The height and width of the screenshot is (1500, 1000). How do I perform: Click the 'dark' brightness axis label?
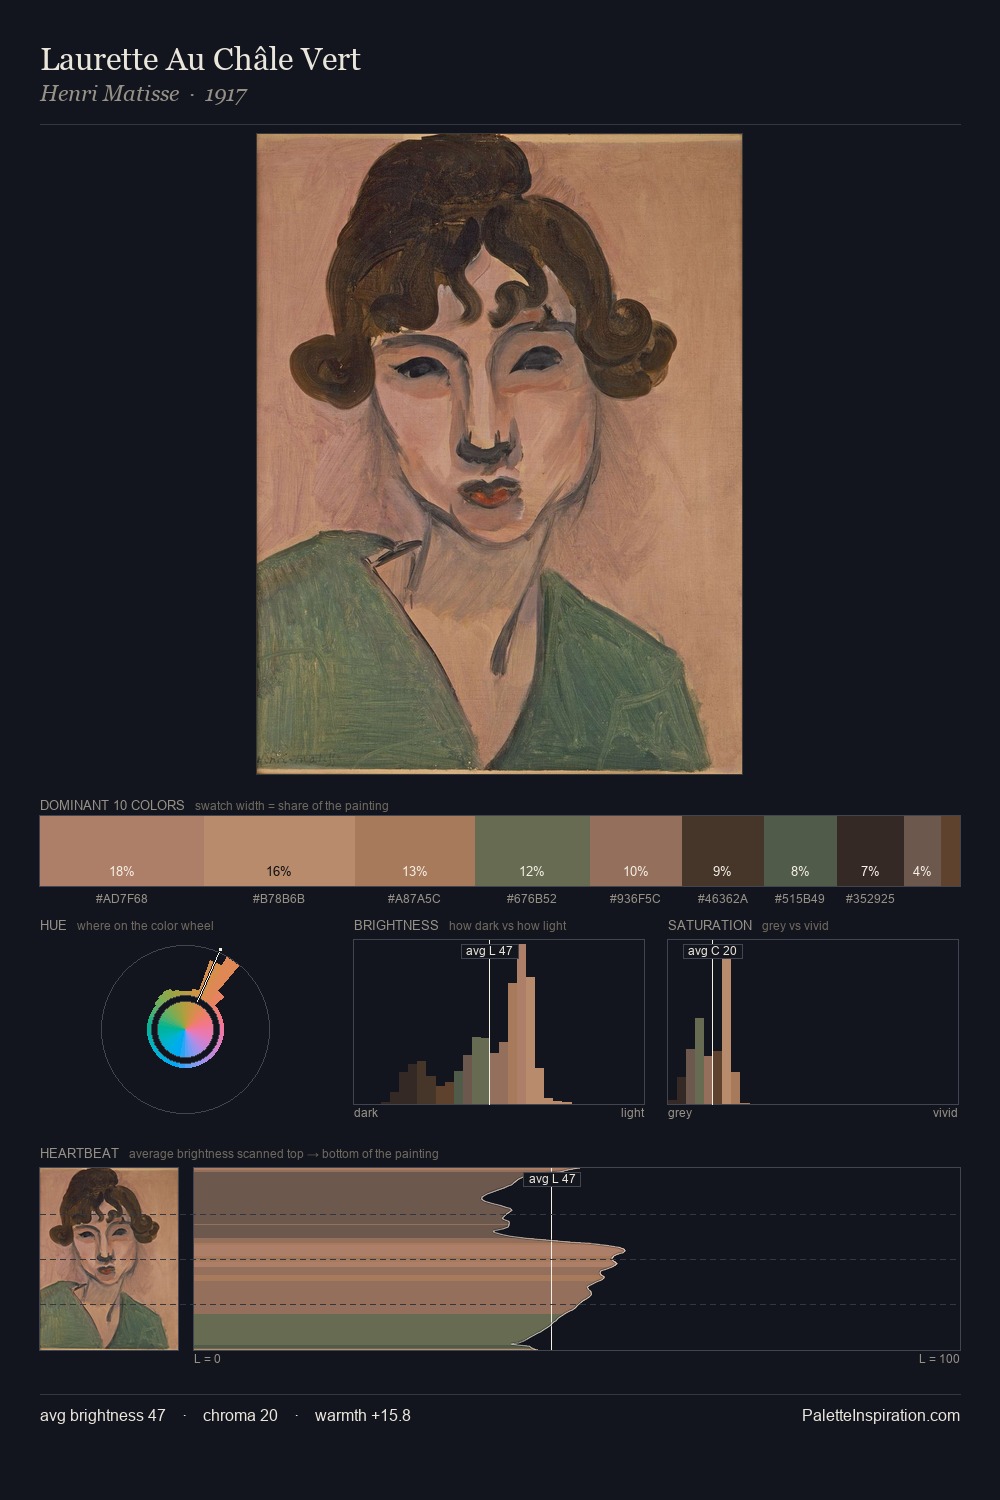click(x=366, y=1113)
